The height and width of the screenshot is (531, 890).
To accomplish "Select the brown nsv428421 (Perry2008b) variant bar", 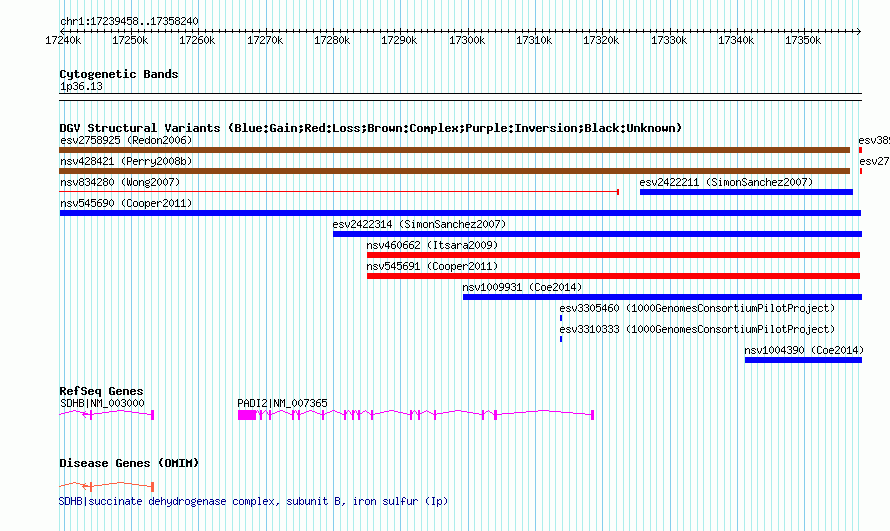I will tap(454, 171).
